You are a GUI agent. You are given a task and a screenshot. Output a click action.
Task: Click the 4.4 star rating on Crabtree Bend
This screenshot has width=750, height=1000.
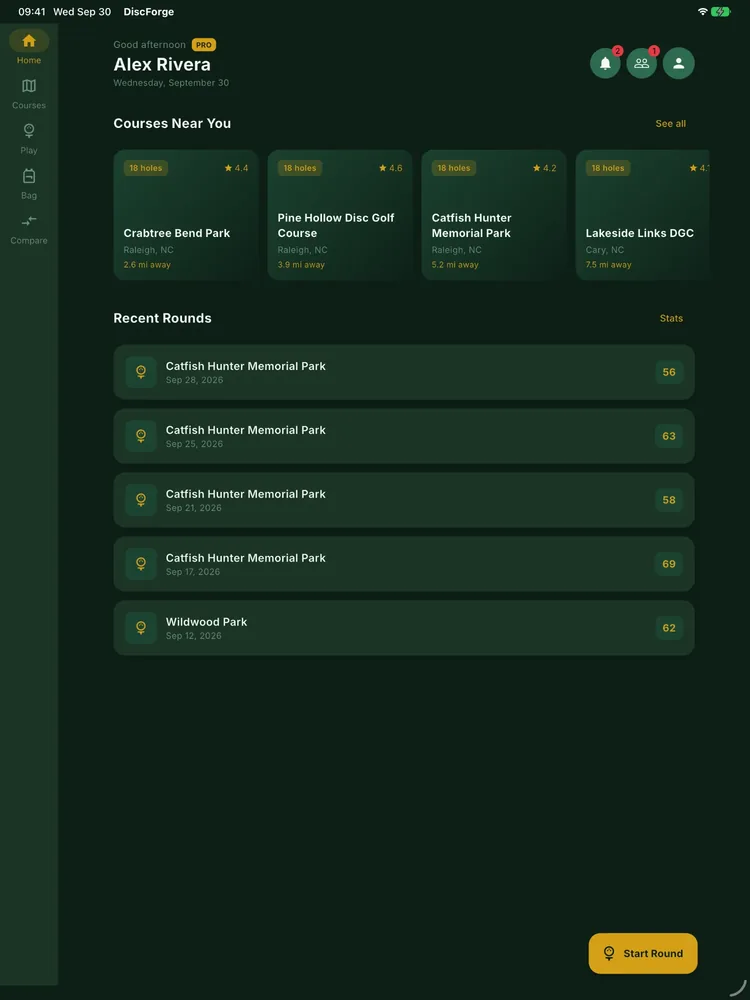pyautogui.click(x=236, y=168)
